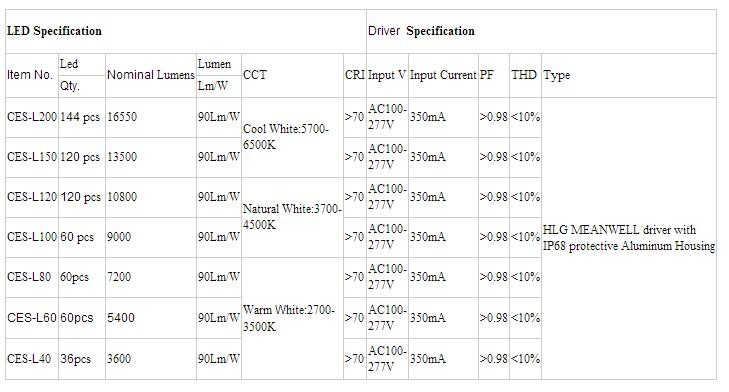
Task: Click the 144 pcs LED quantity cell
Action: pos(82,117)
